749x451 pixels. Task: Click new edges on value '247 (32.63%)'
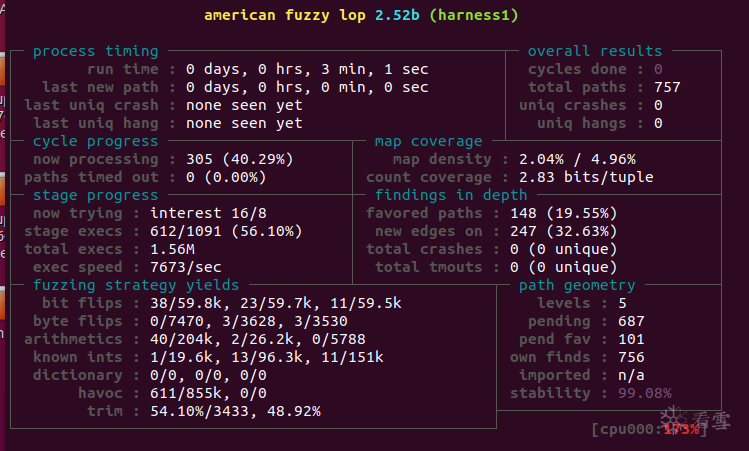[564, 231]
